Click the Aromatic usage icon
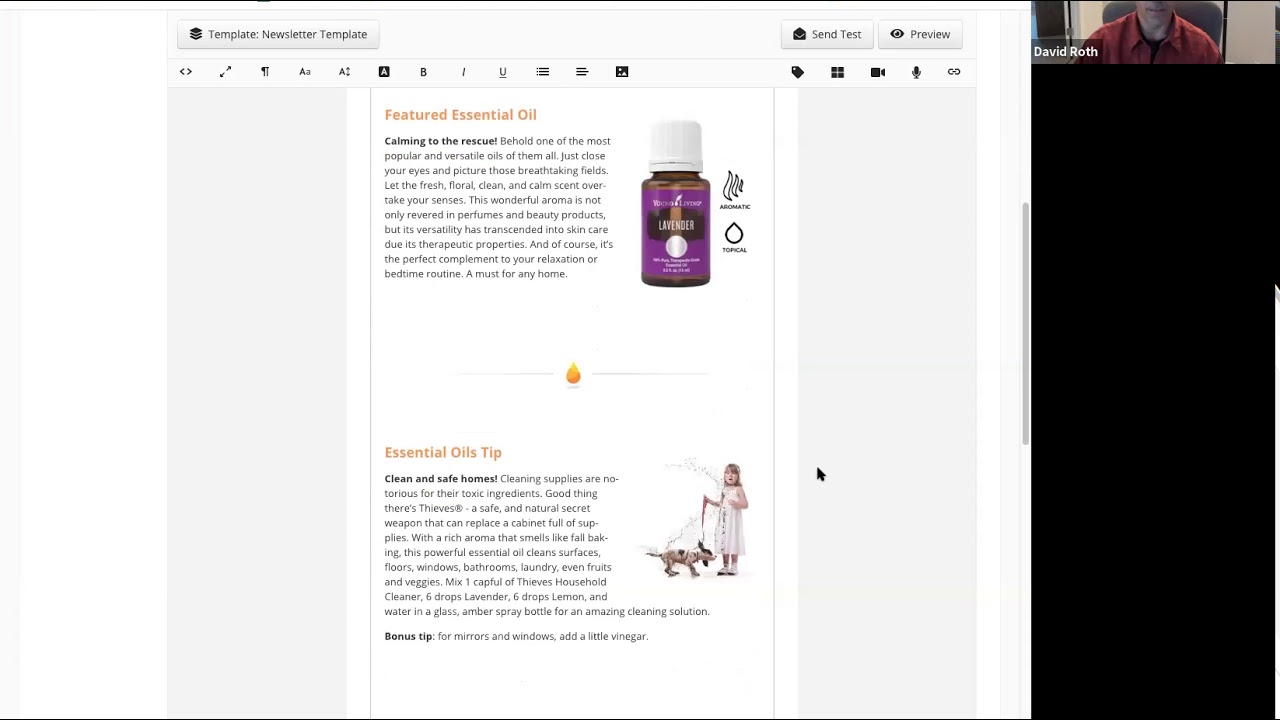The height and width of the screenshot is (720, 1280). [x=735, y=190]
